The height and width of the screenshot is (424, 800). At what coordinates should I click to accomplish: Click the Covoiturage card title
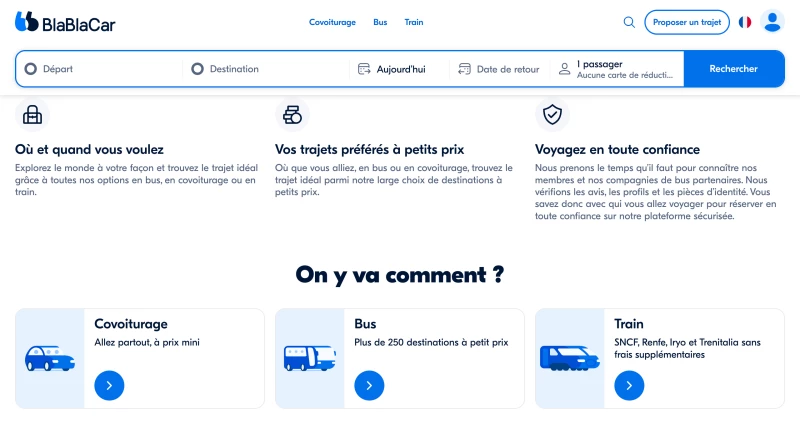[x=131, y=324]
